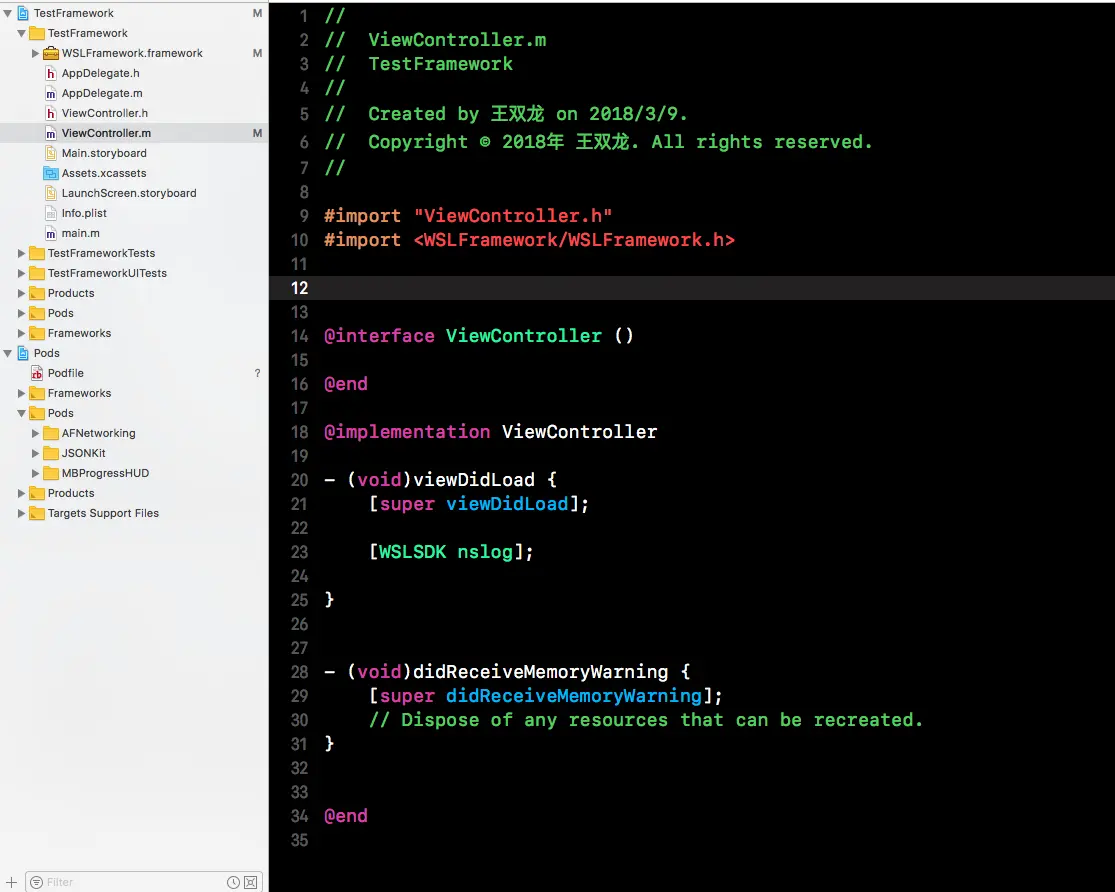Viewport: 1115px width, 892px height.
Task: Expand the MBProgressHUD folder triangle
Action: pyautogui.click(x=35, y=473)
